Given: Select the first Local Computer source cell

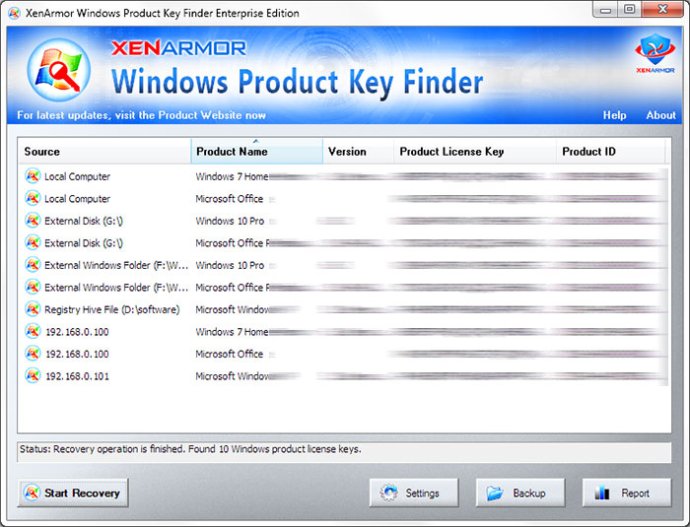Looking at the screenshot, I should [77, 176].
